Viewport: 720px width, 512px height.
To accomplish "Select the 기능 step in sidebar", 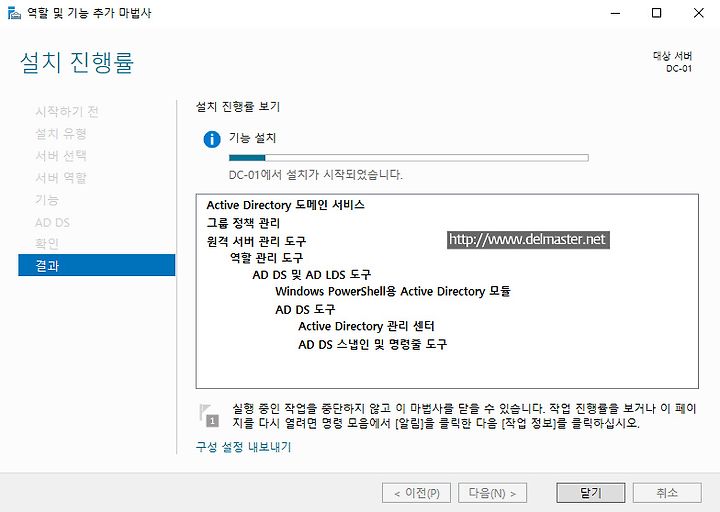I will point(47,200).
